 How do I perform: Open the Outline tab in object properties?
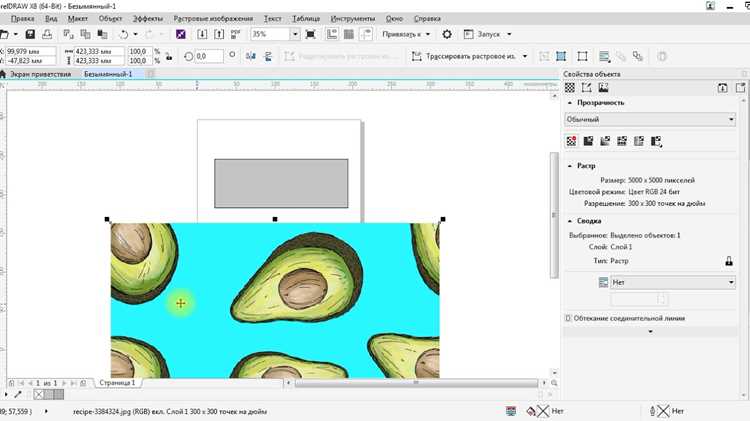[586, 88]
